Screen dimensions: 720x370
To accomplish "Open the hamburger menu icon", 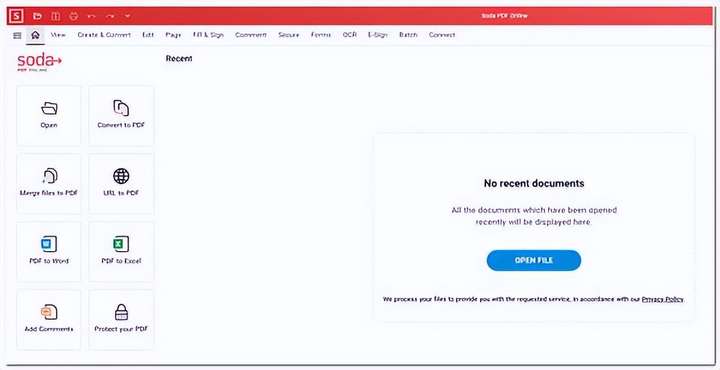I will [17, 35].
